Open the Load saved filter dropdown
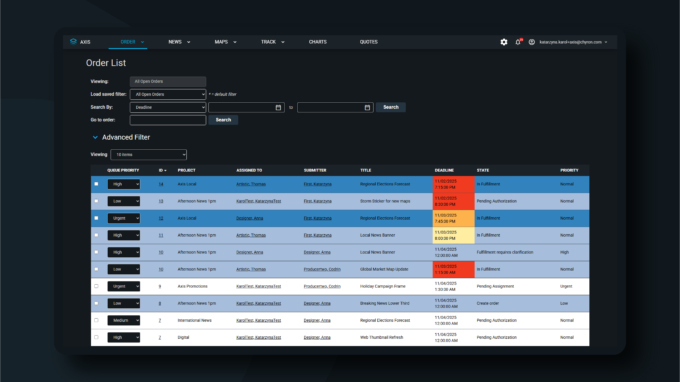The height and width of the screenshot is (382, 680). (x=168, y=95)
